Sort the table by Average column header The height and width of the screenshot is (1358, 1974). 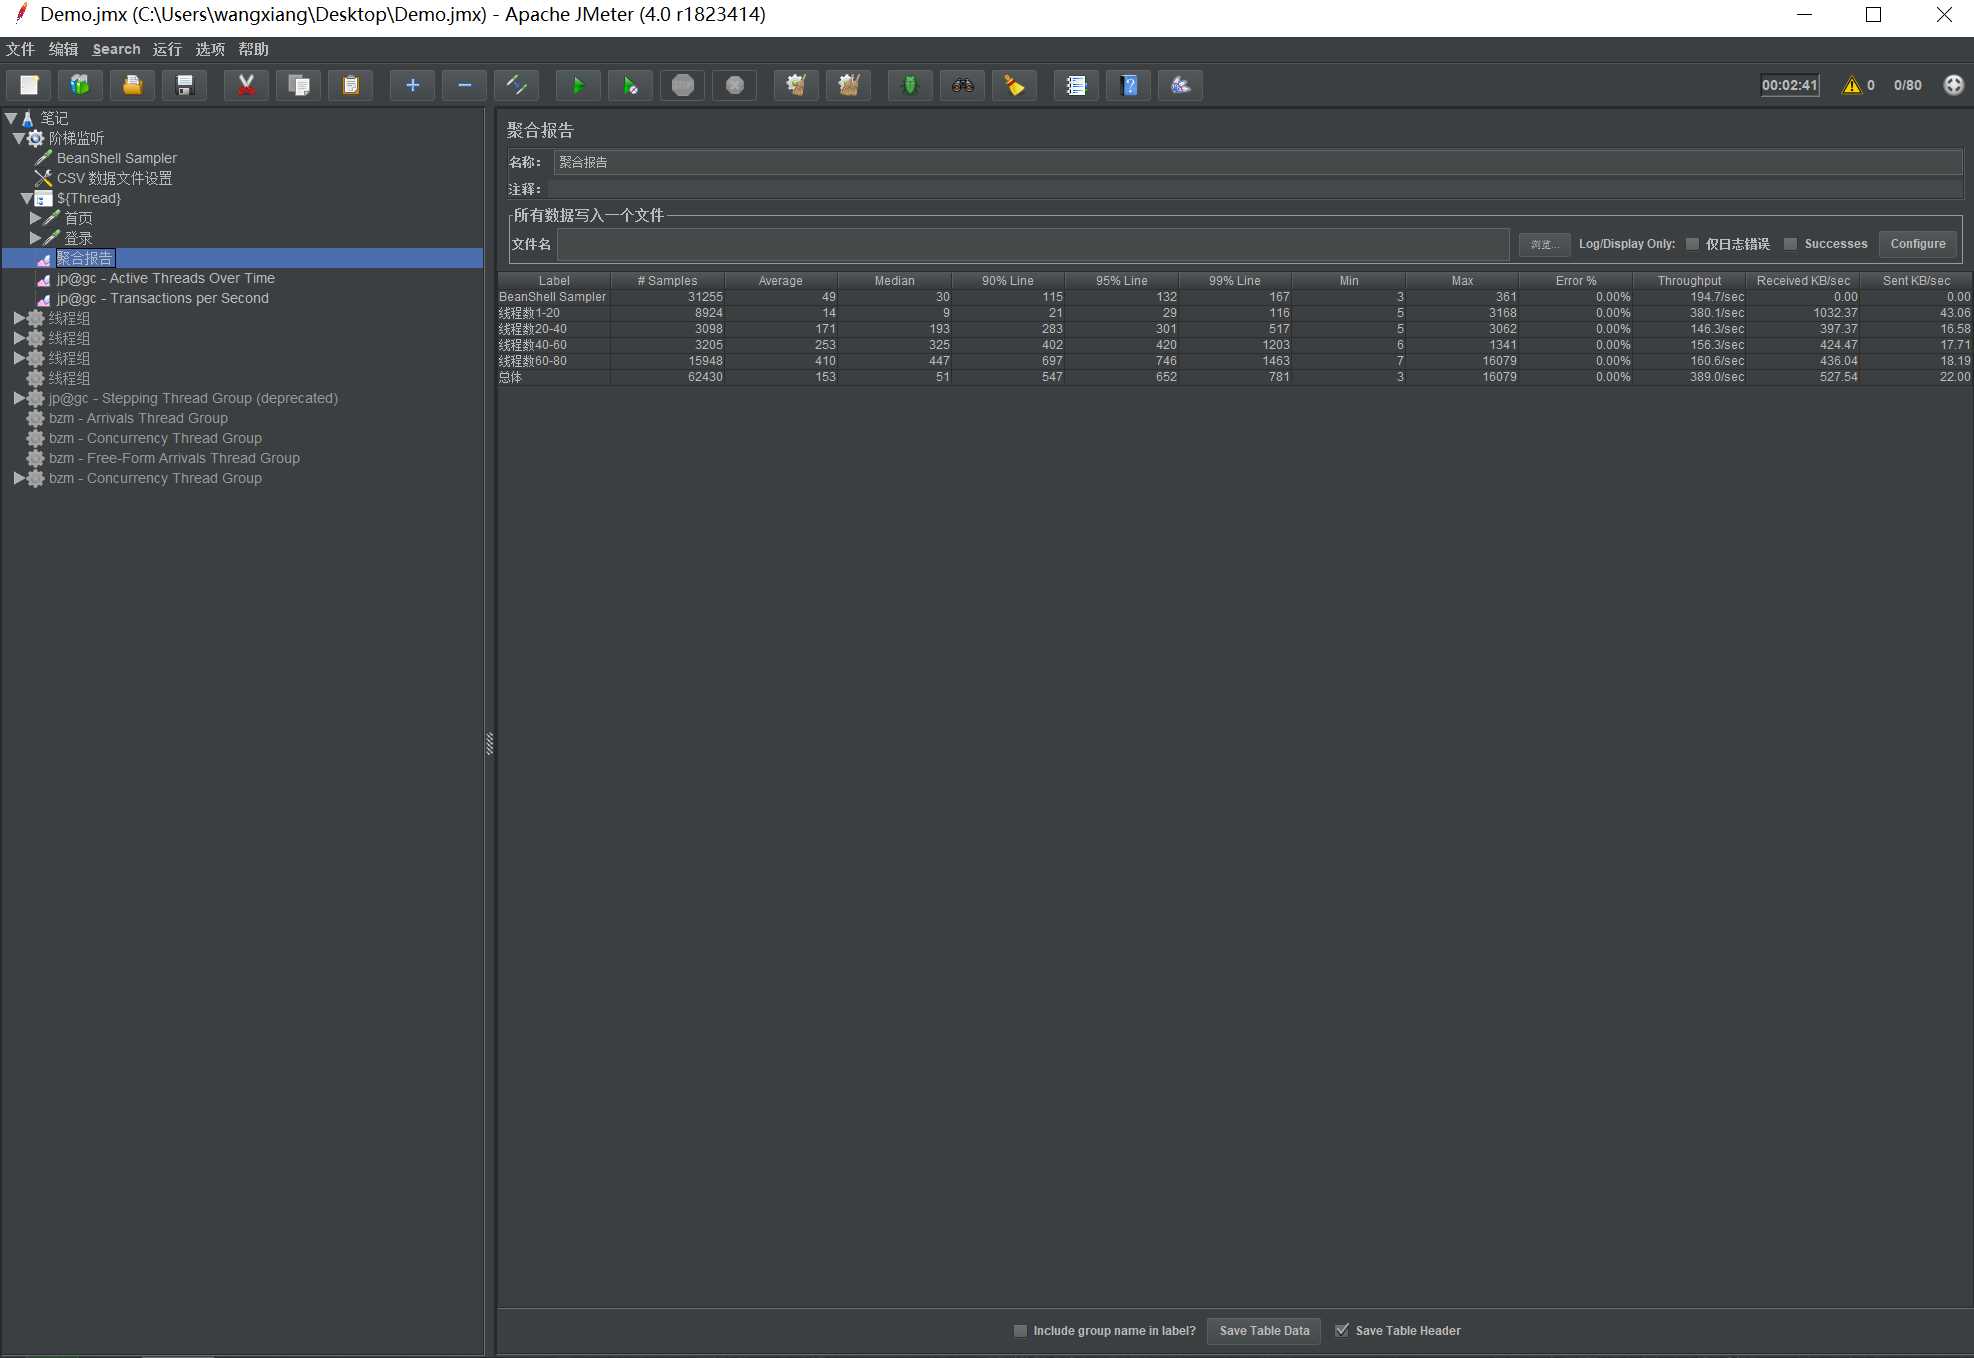tap(780, 281)
